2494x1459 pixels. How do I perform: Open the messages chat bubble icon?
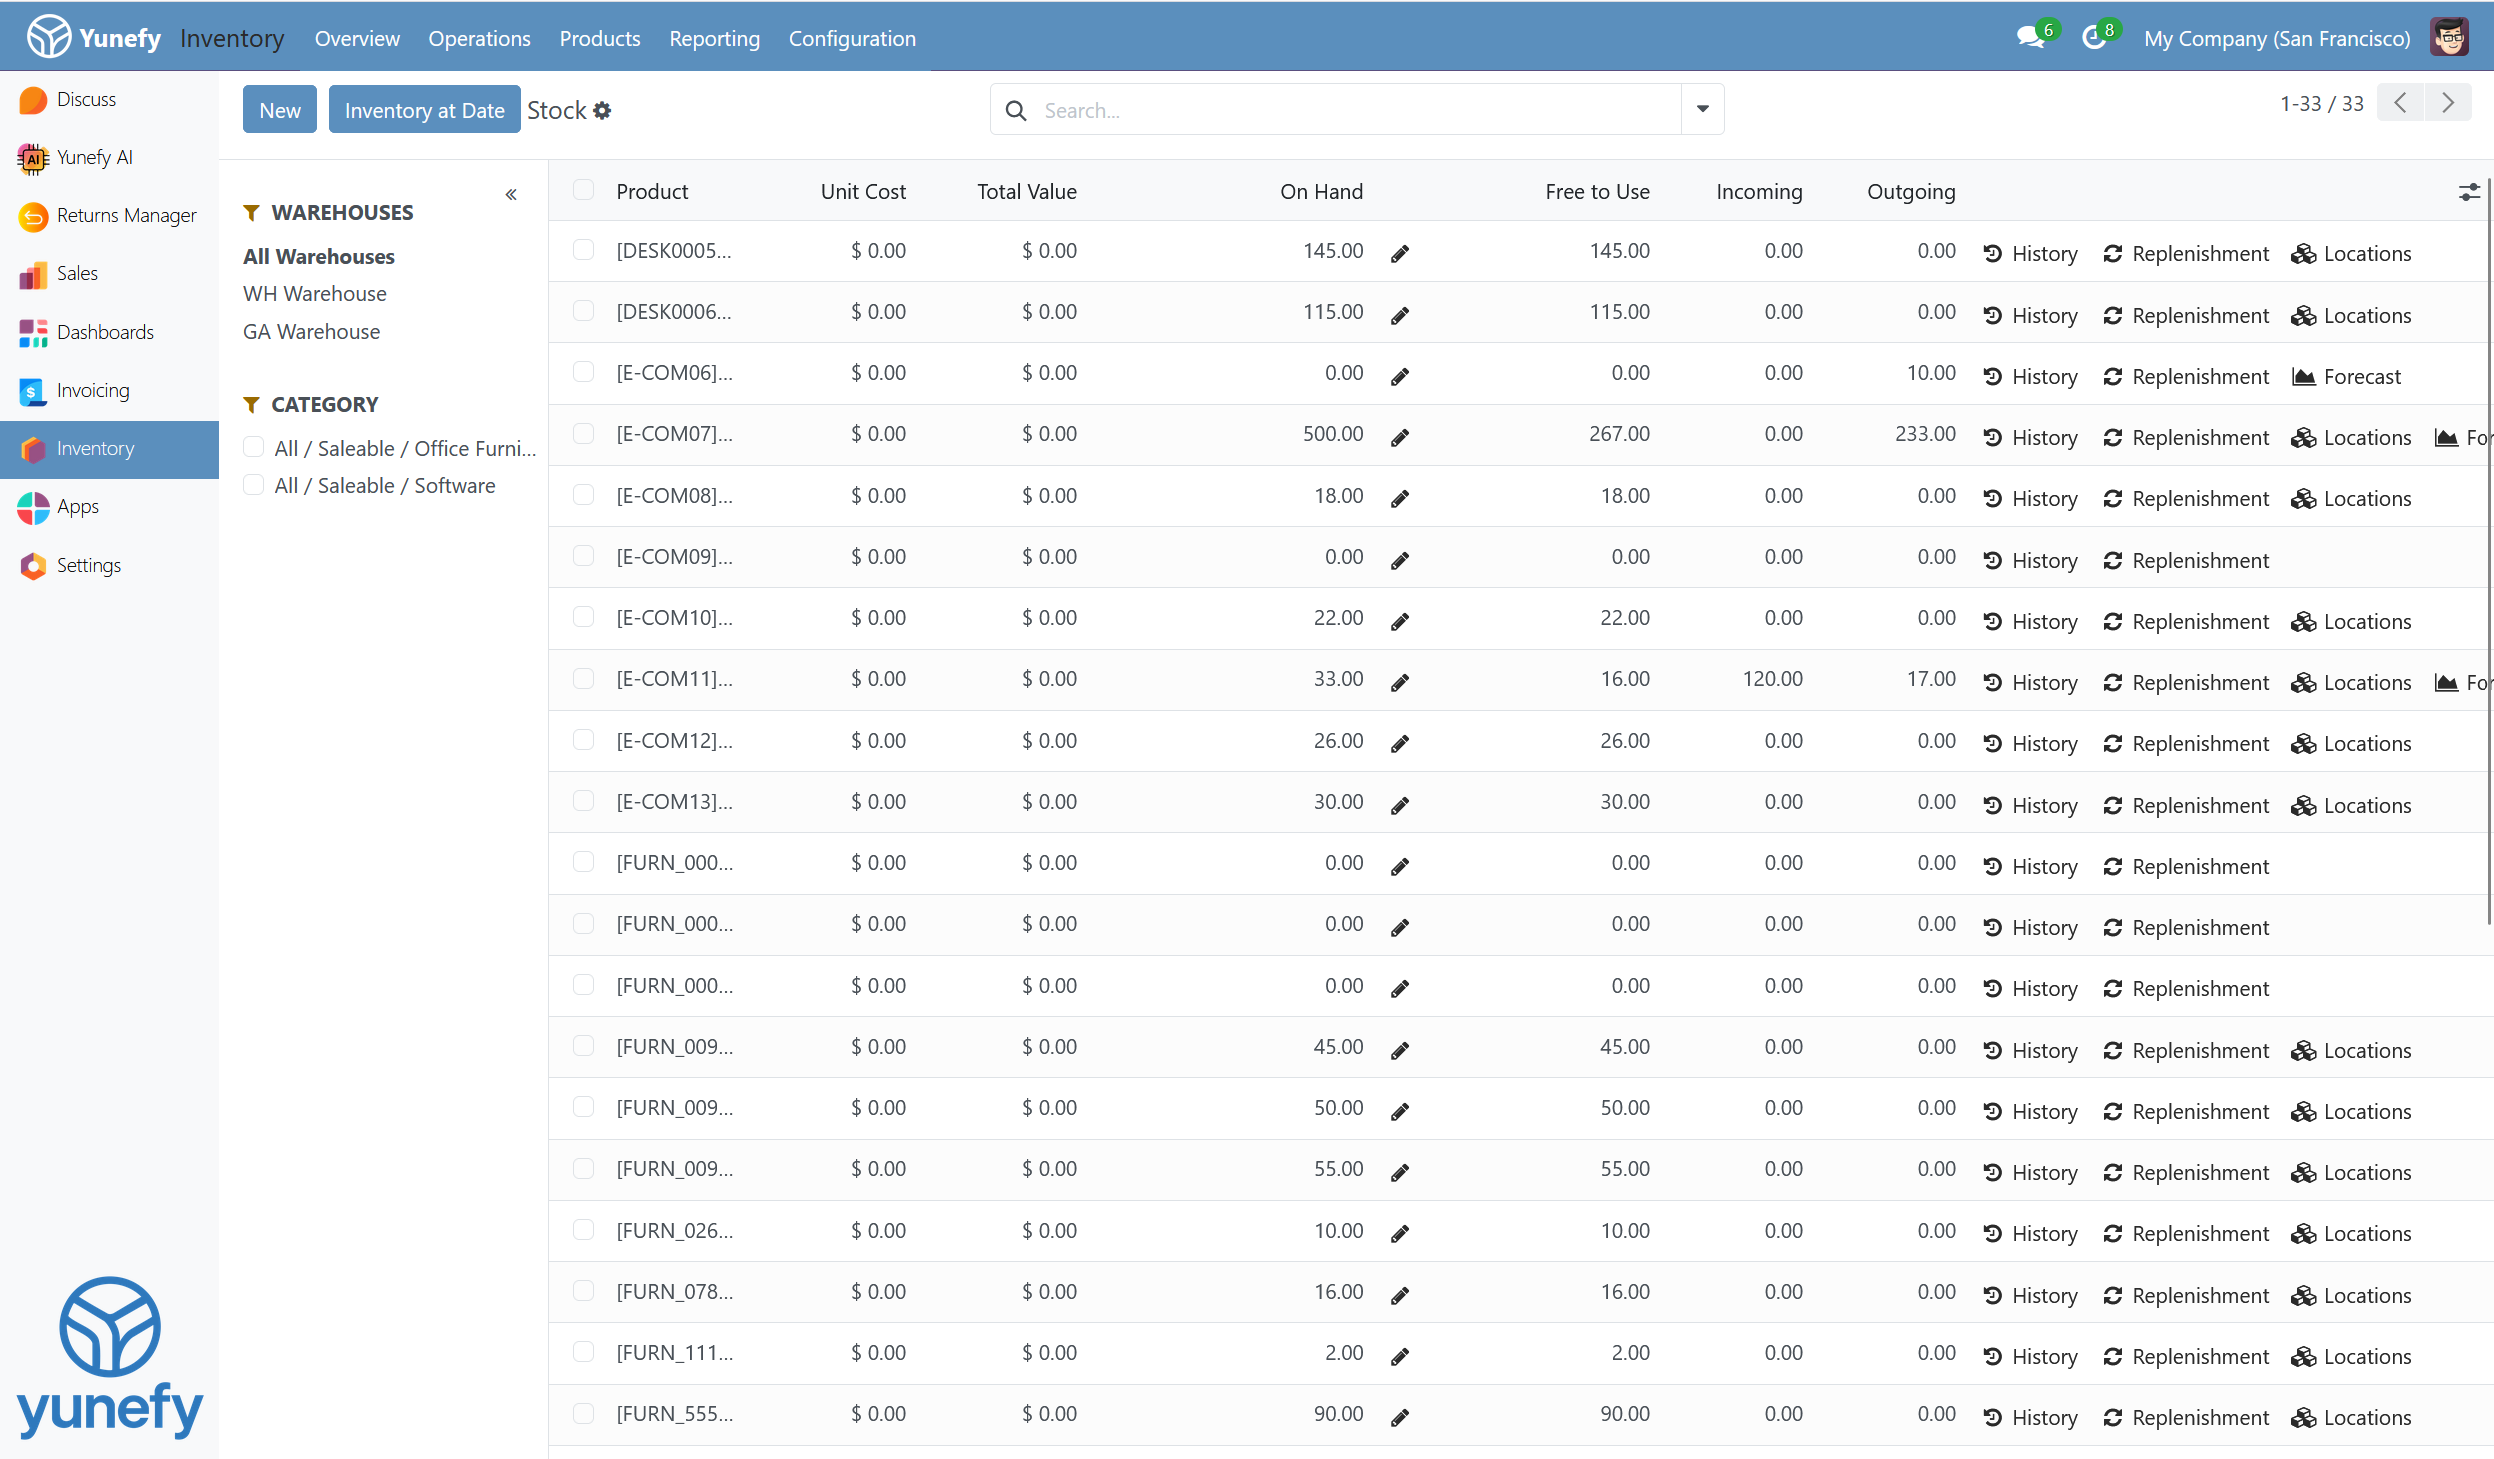(2029, 38)
